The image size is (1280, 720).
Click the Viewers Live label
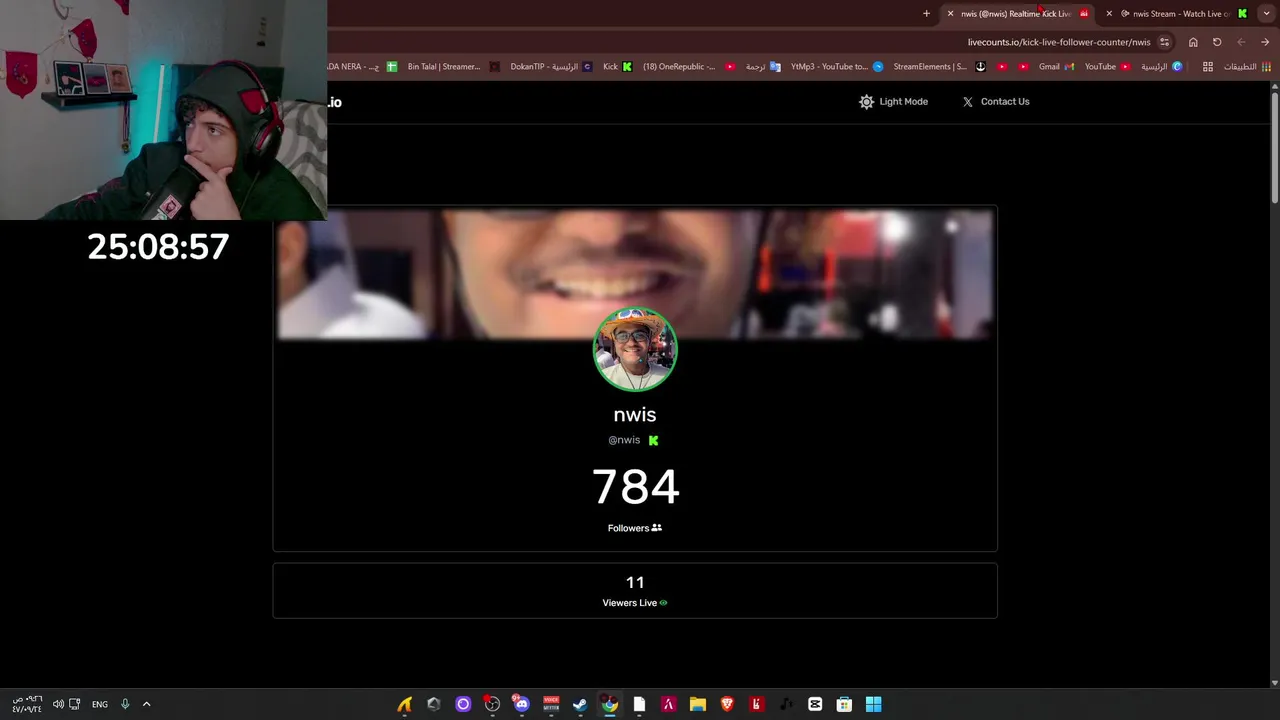click(630, 603)
